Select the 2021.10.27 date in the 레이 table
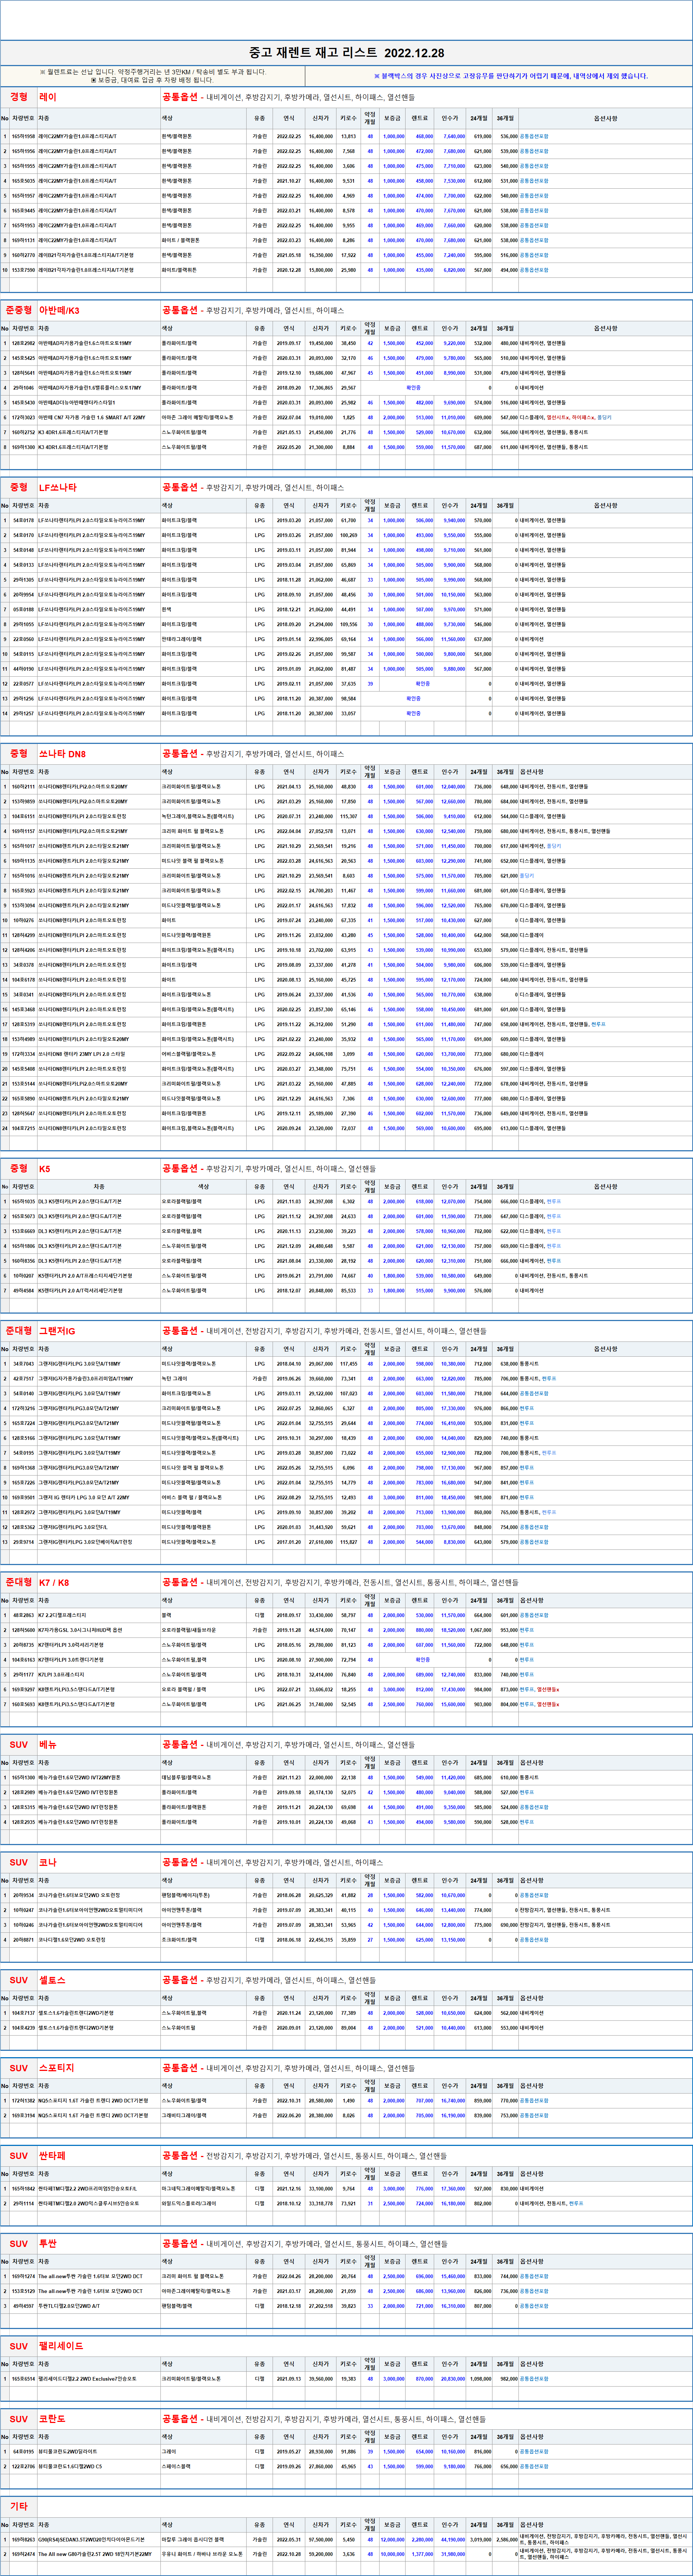 289,181
